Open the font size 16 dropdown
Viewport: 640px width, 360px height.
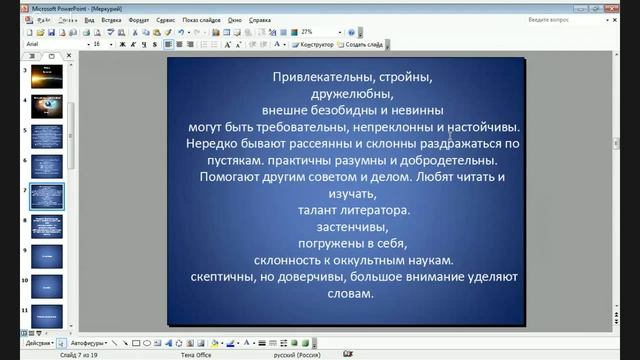[111, 44]
